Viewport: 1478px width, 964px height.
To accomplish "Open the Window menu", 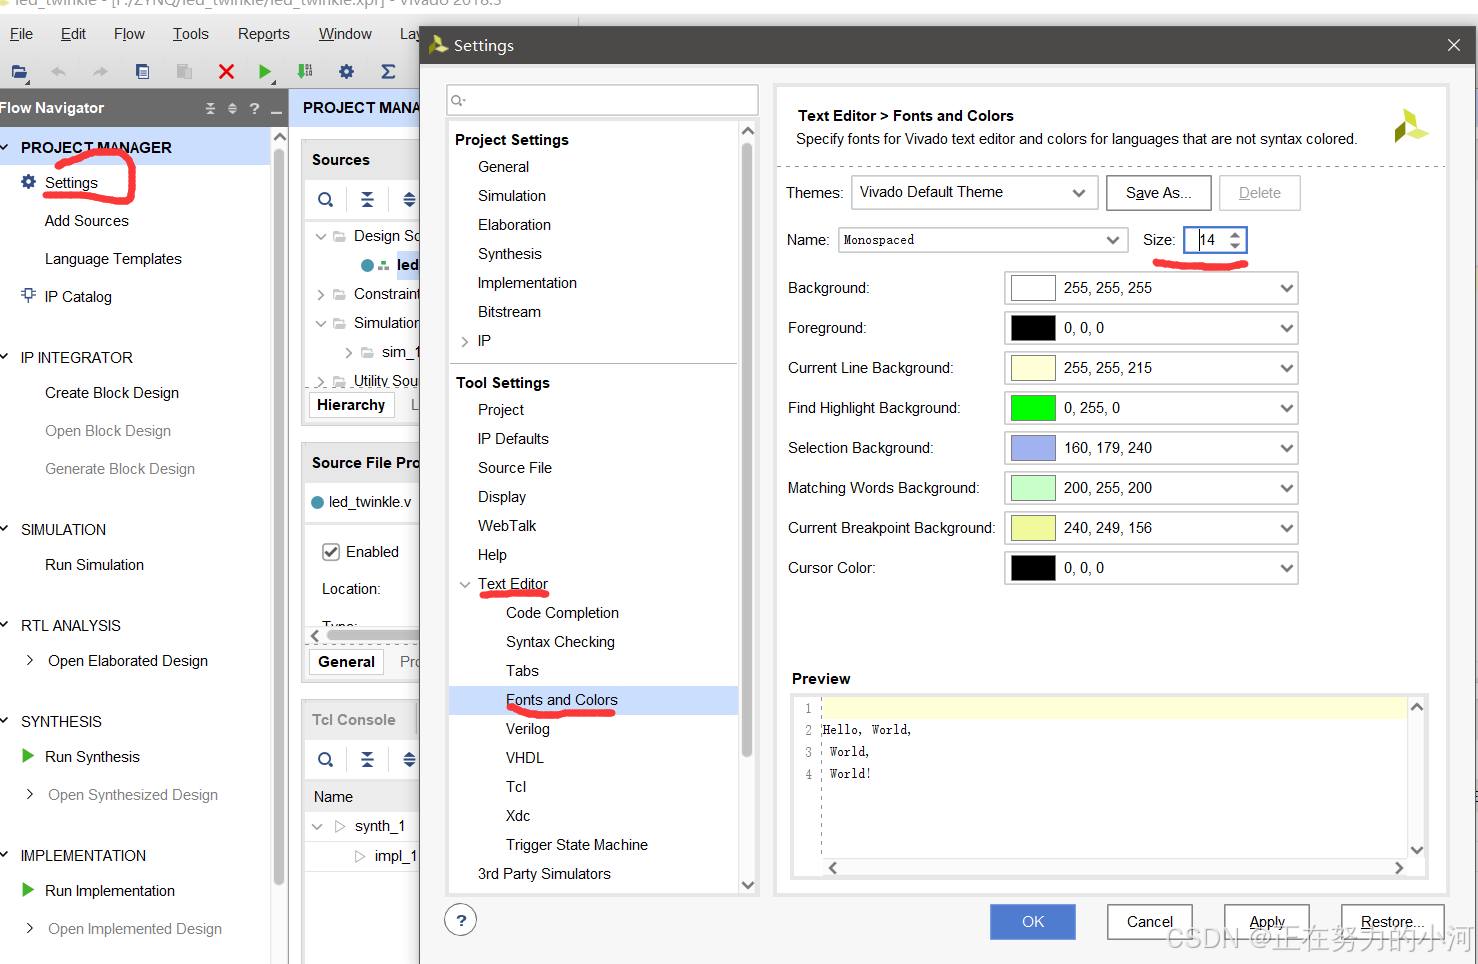I will tap(345, 34).
